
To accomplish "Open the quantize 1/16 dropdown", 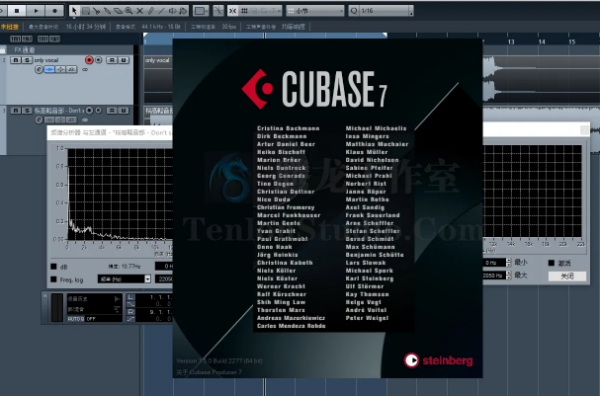I will pos(380,11).
